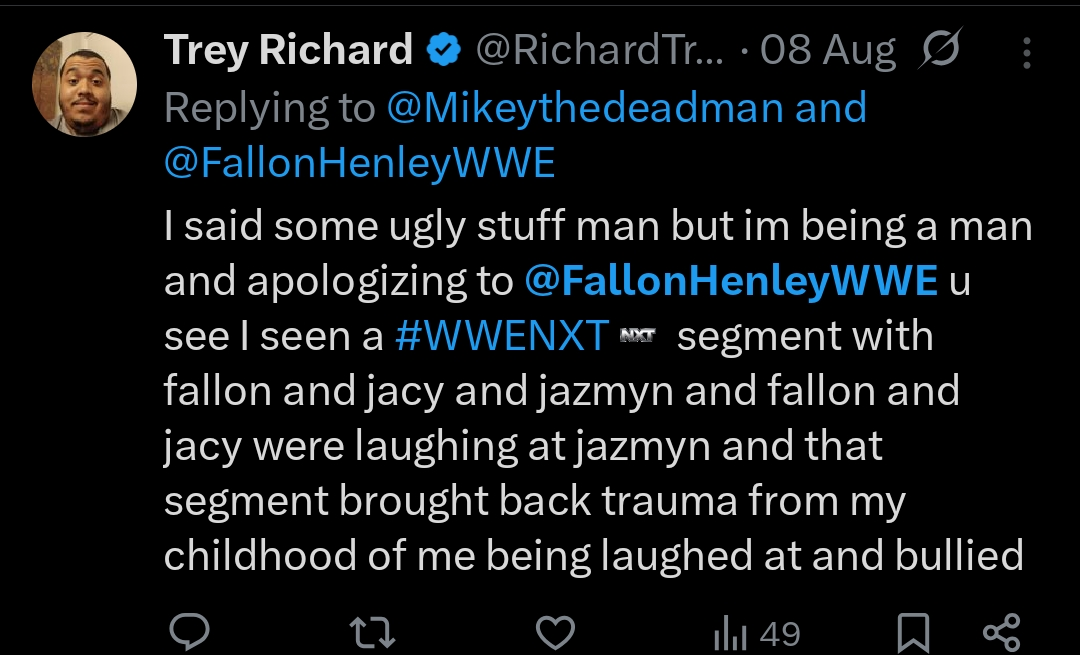Click the blue verified badge

click(444, 50)
